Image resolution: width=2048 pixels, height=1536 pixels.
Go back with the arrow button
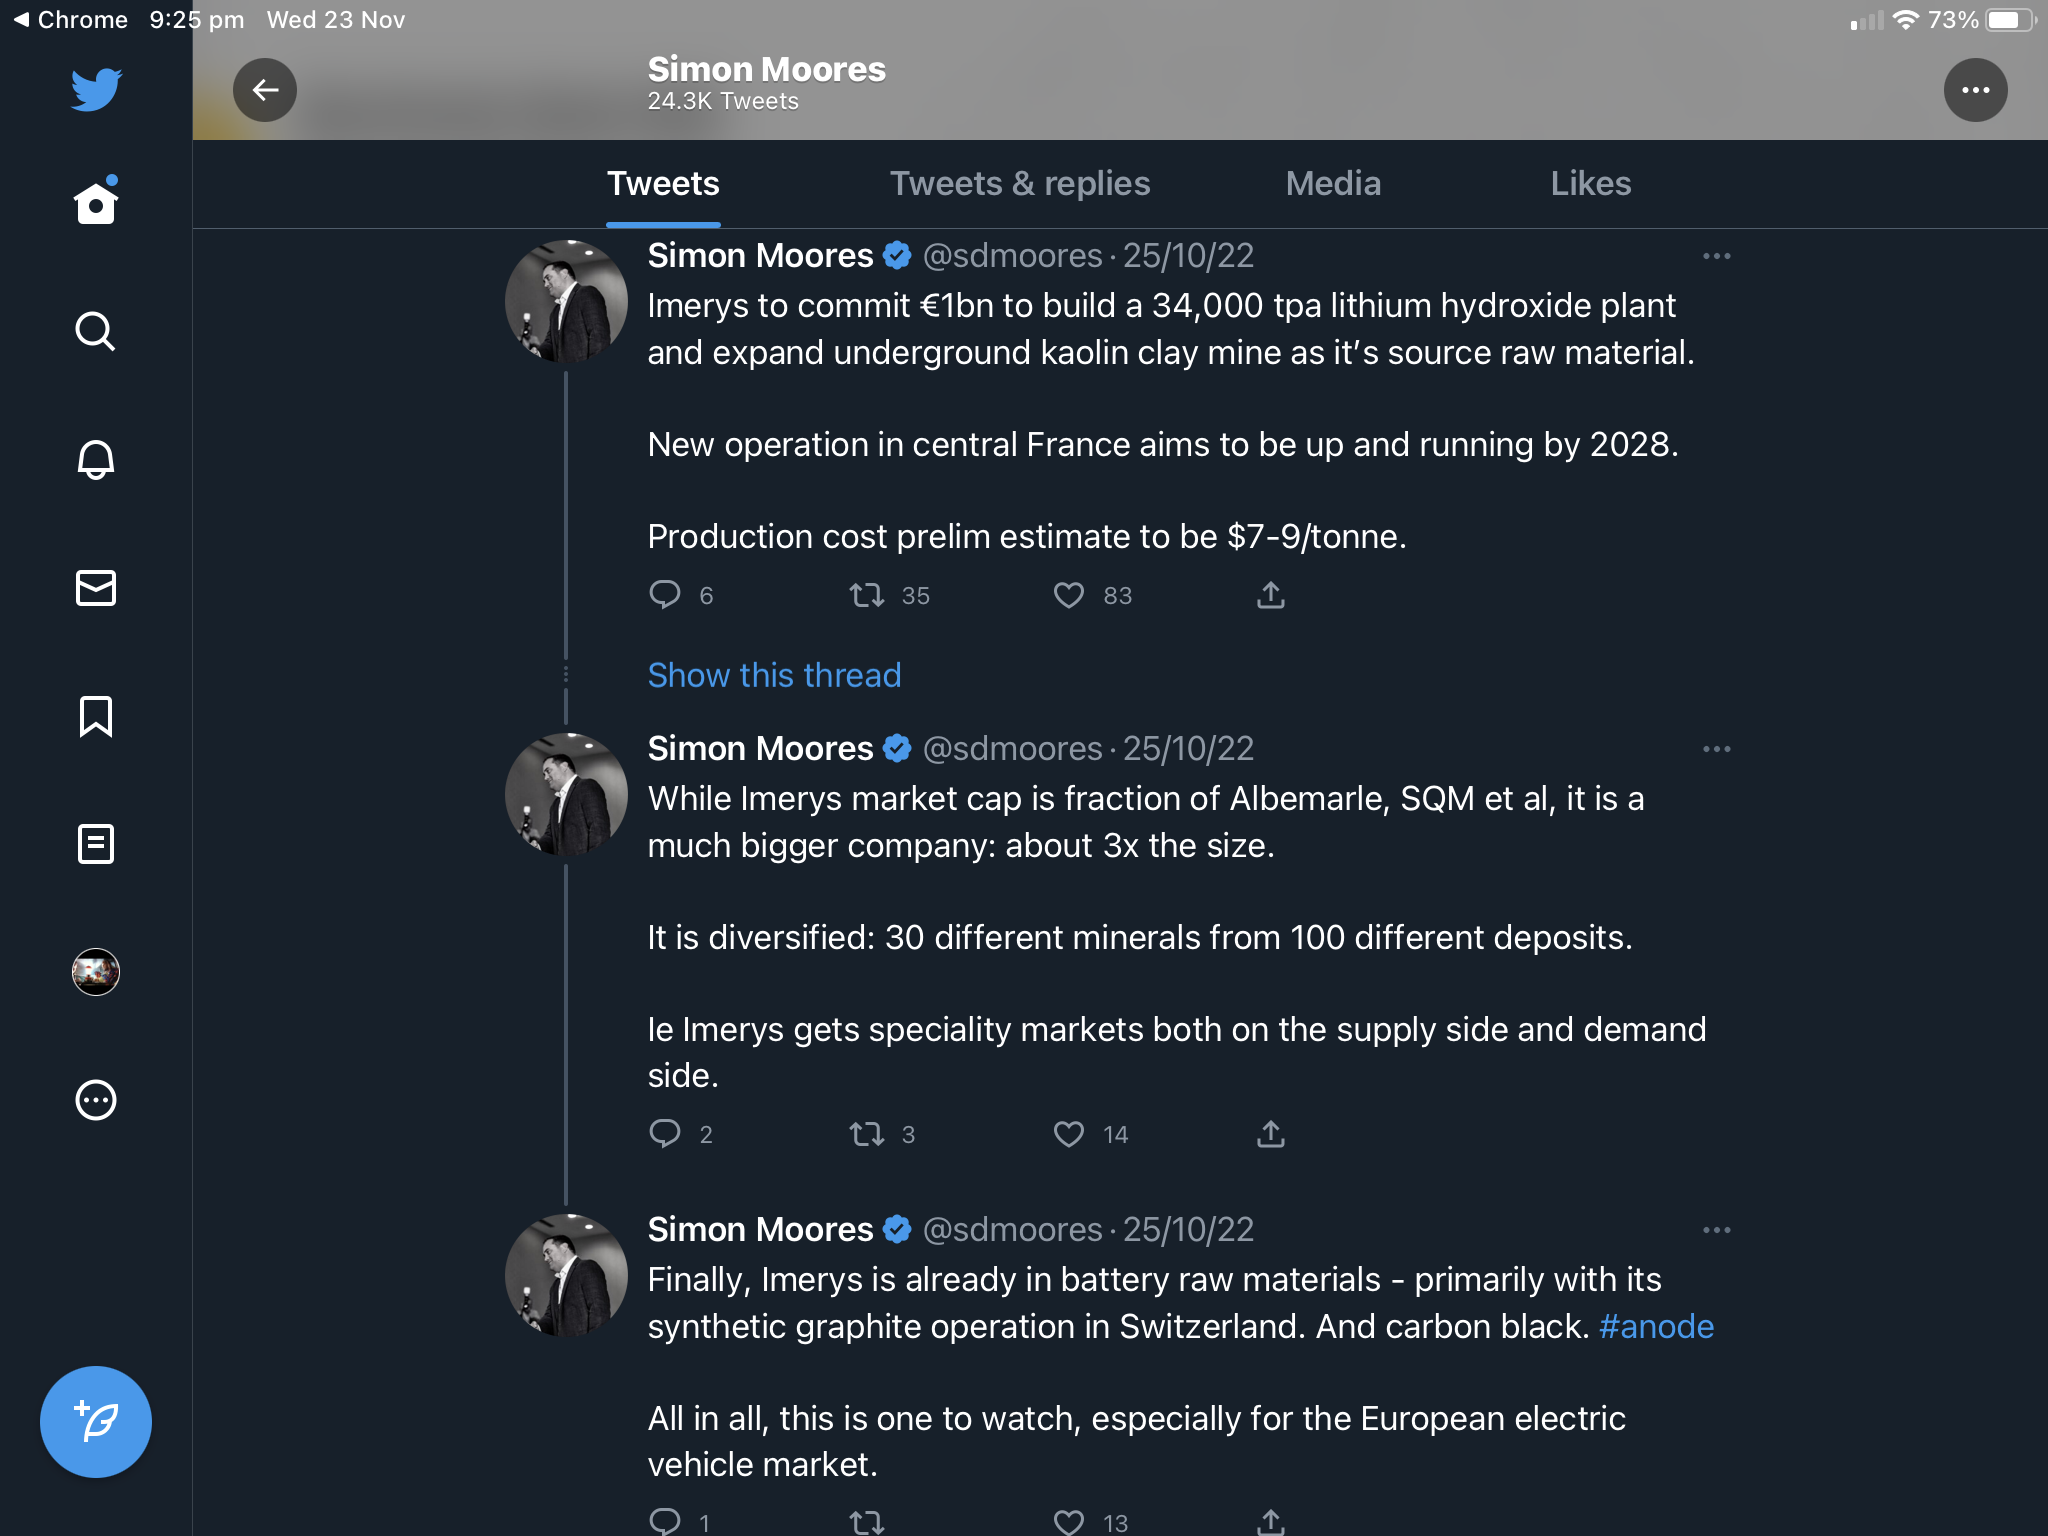click(x=265, y=90)
